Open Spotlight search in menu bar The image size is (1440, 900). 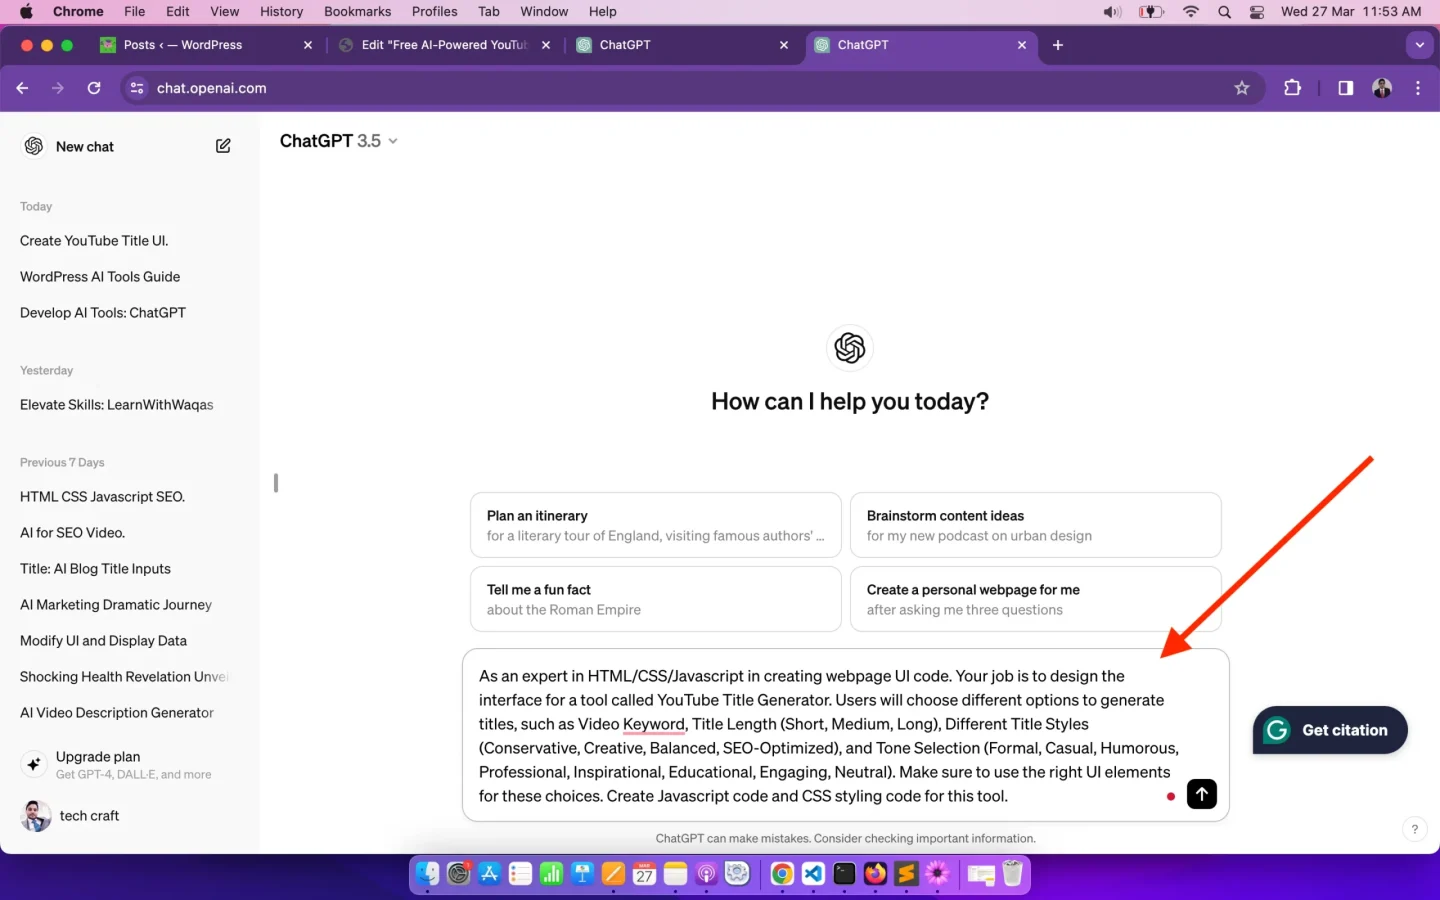(x=1224, y=12)
